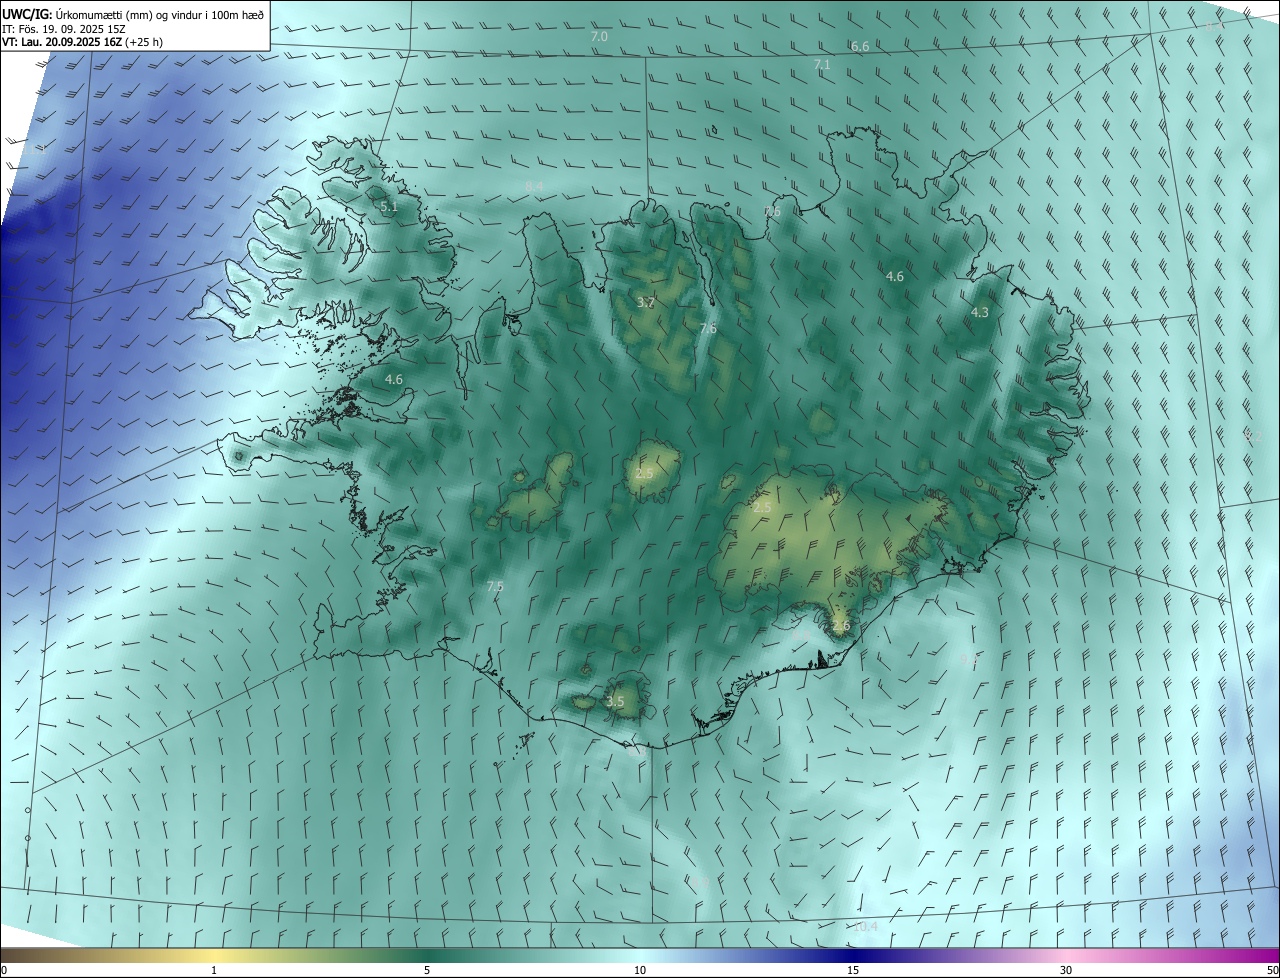
Task: Click the 6.6 value on the map
Action: pyautogui.click(x=859, y=47)
